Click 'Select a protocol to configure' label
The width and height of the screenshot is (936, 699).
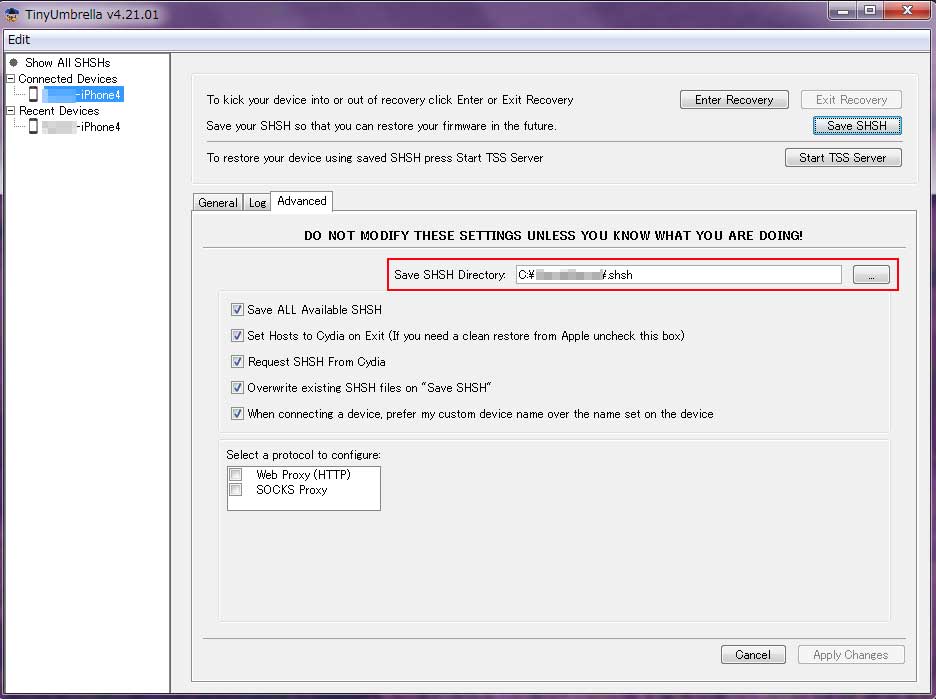click(303, 455)
